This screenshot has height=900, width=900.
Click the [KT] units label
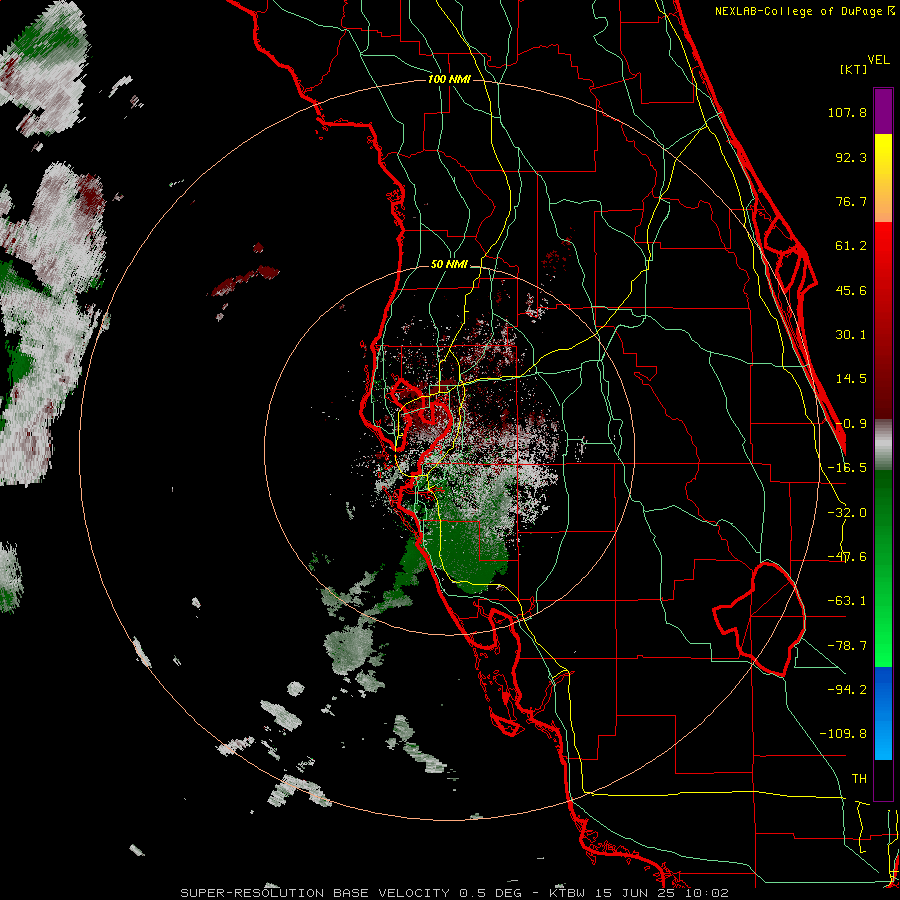point(854,69)
